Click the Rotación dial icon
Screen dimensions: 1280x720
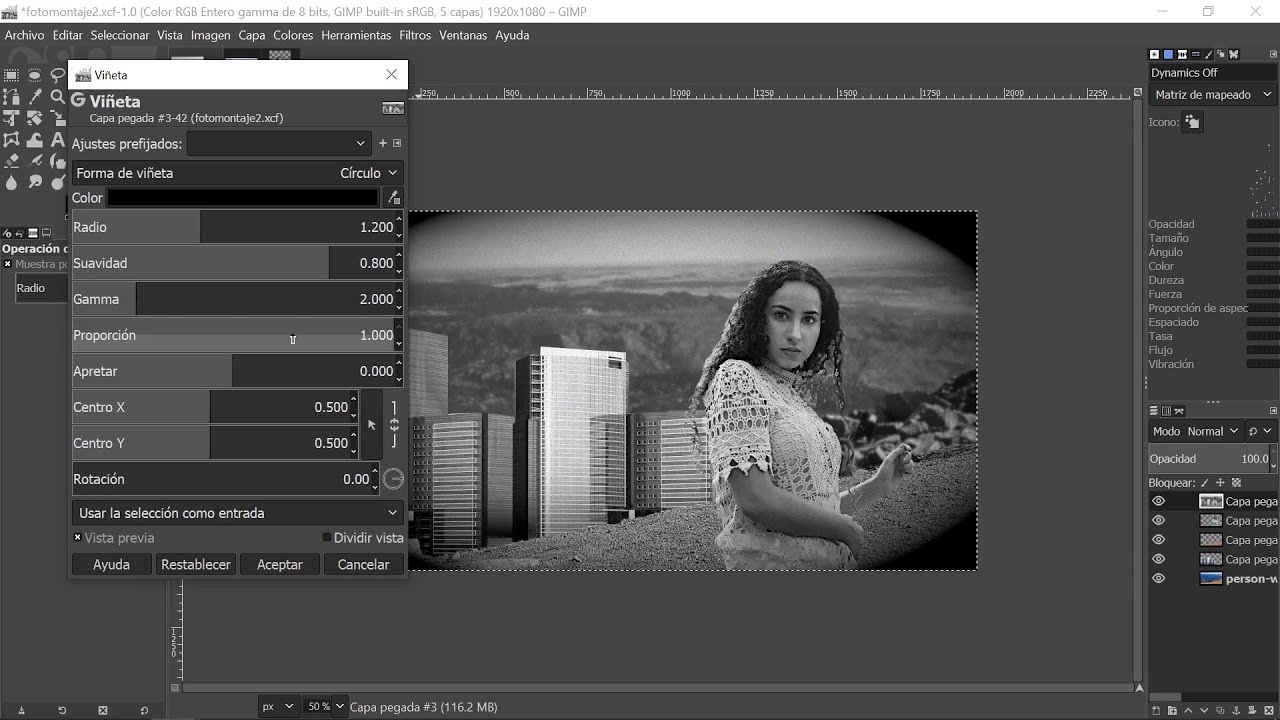394,479
